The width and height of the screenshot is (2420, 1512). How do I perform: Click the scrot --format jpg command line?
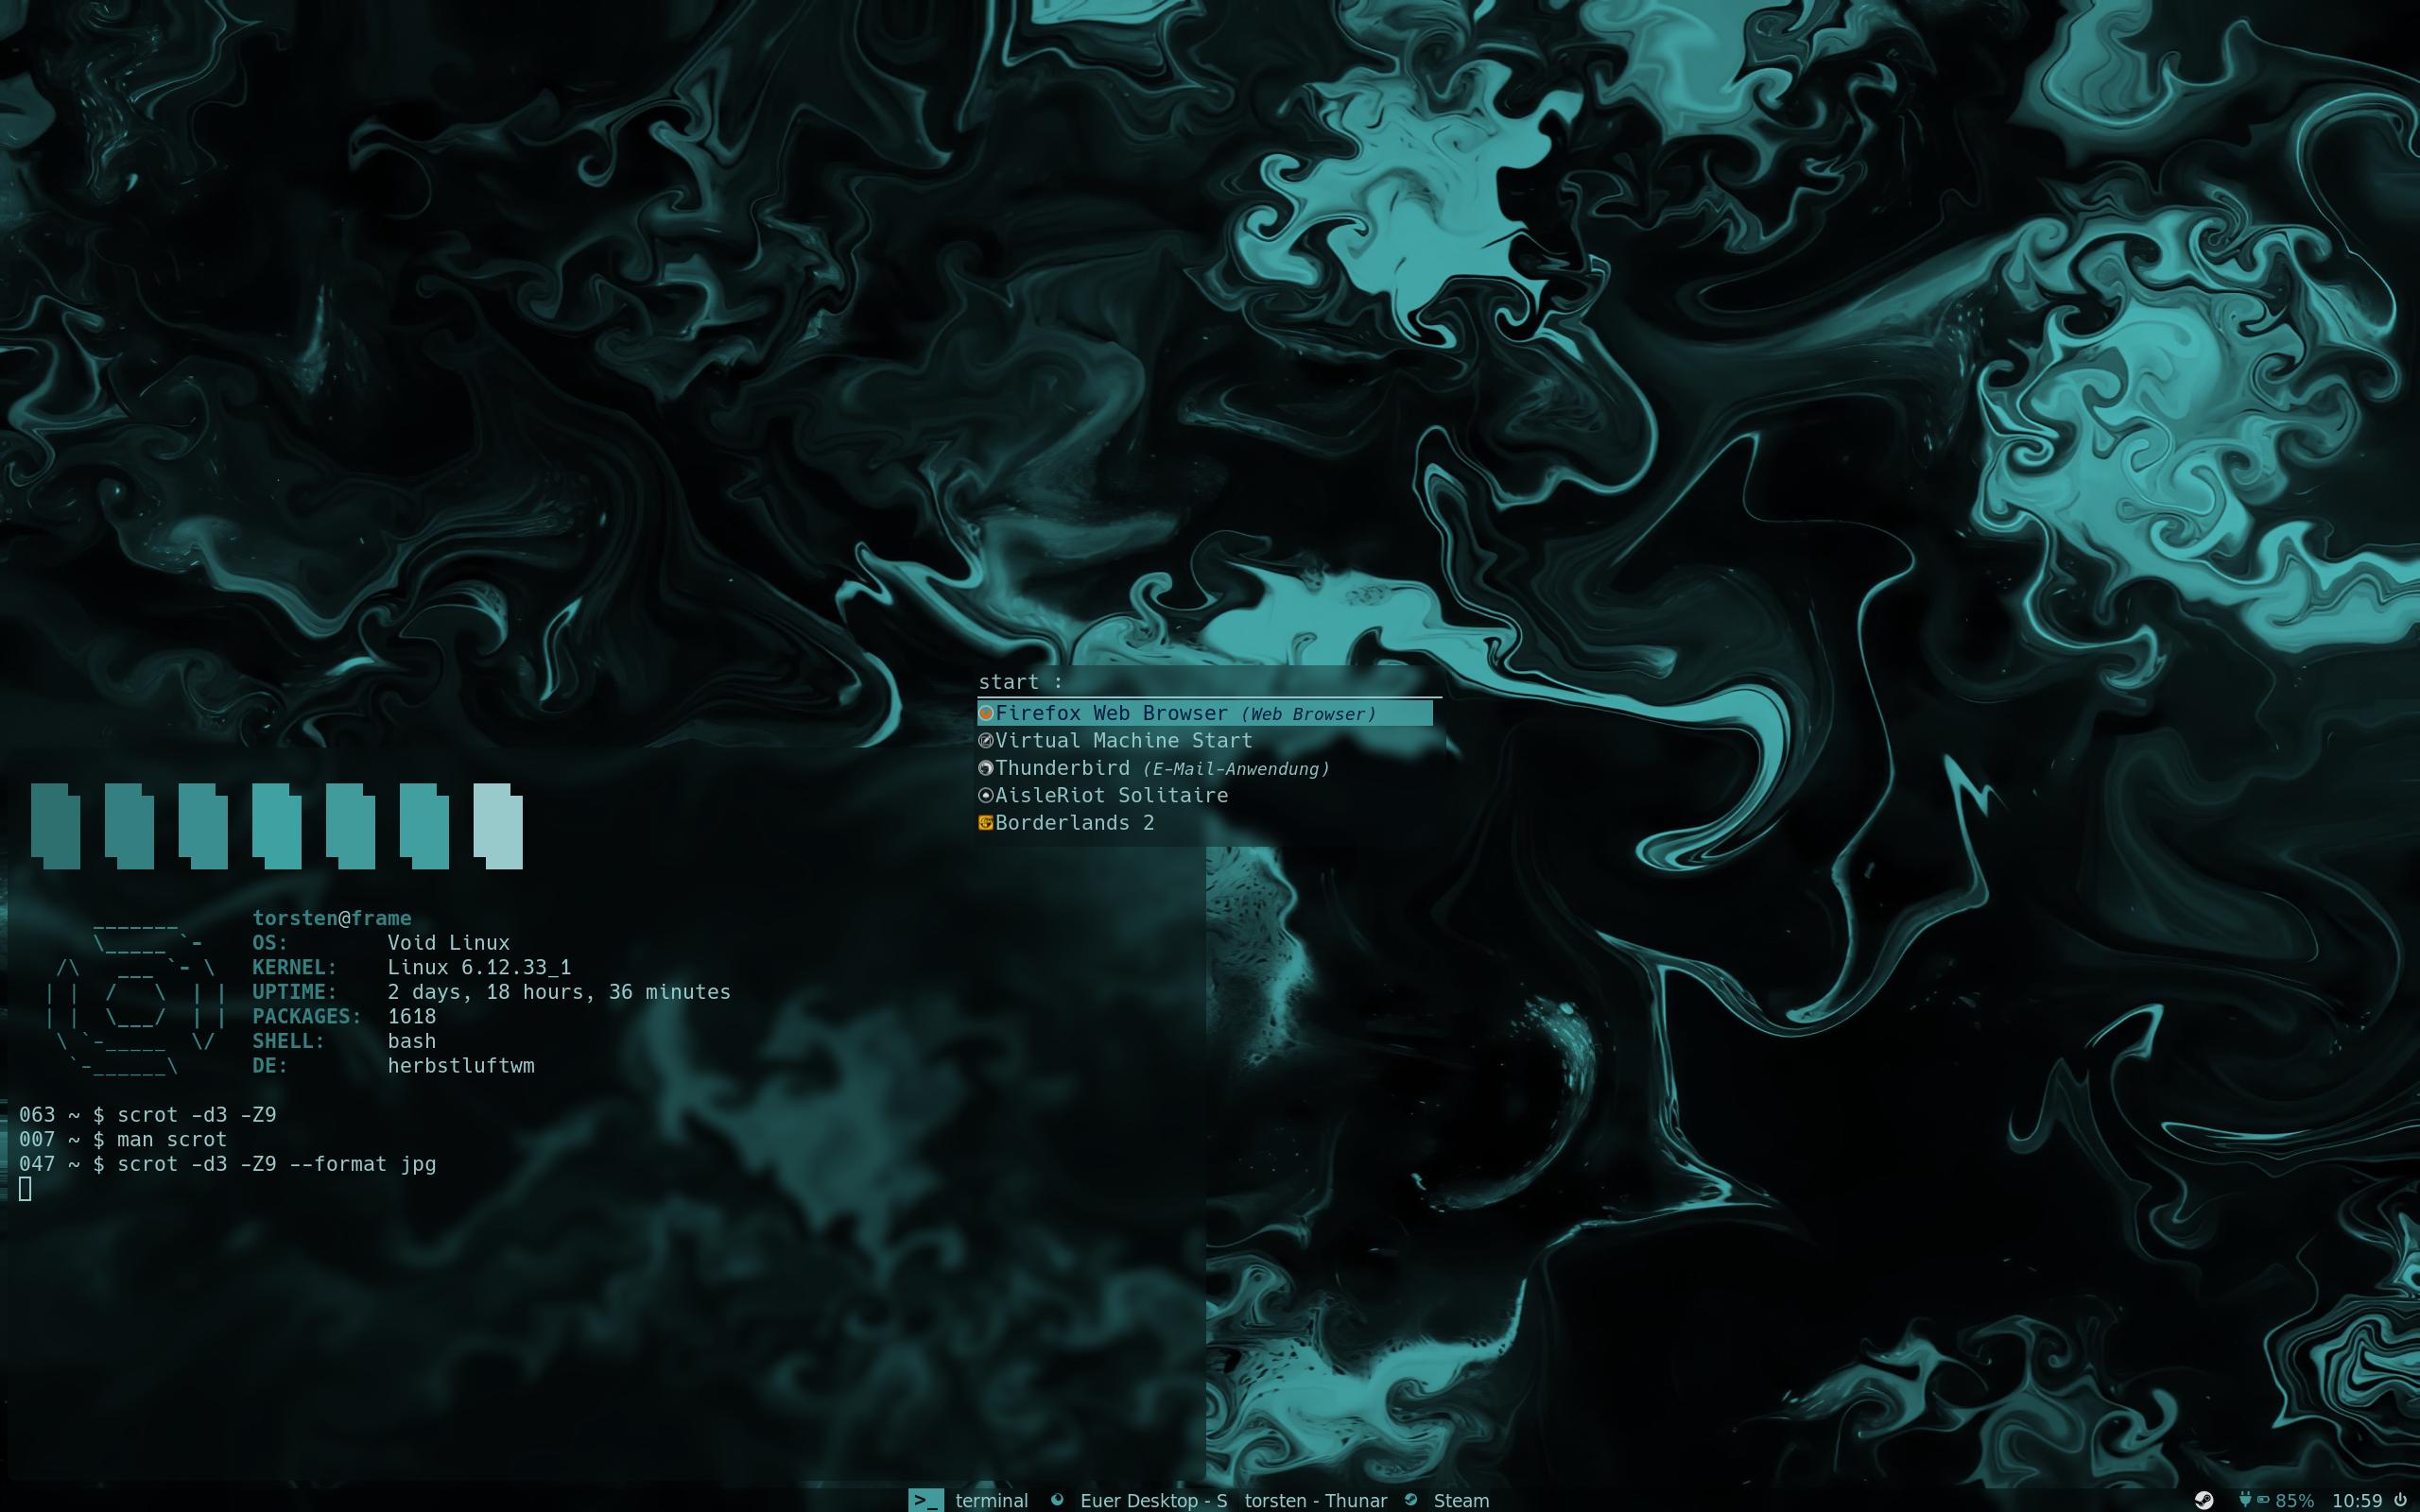click(x=276, y=1164)
